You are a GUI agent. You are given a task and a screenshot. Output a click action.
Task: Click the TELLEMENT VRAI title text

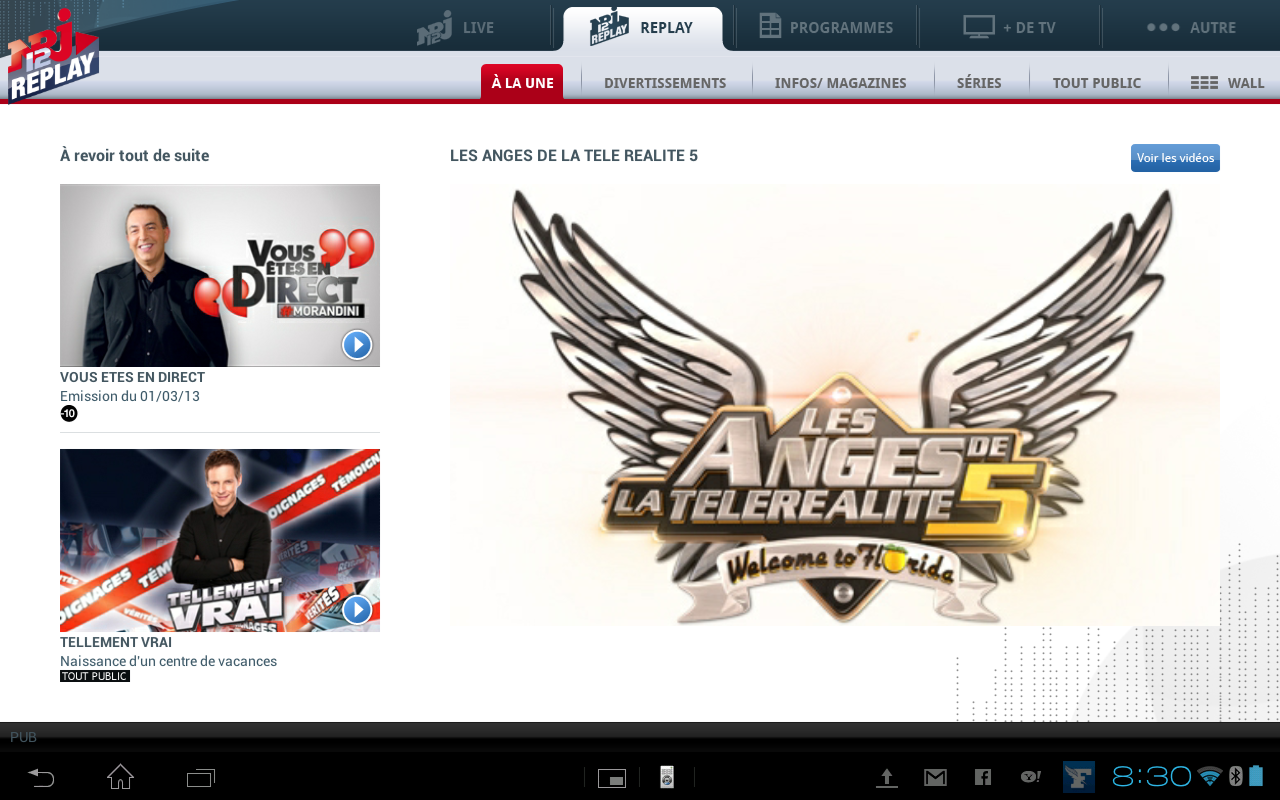(116, 643)
